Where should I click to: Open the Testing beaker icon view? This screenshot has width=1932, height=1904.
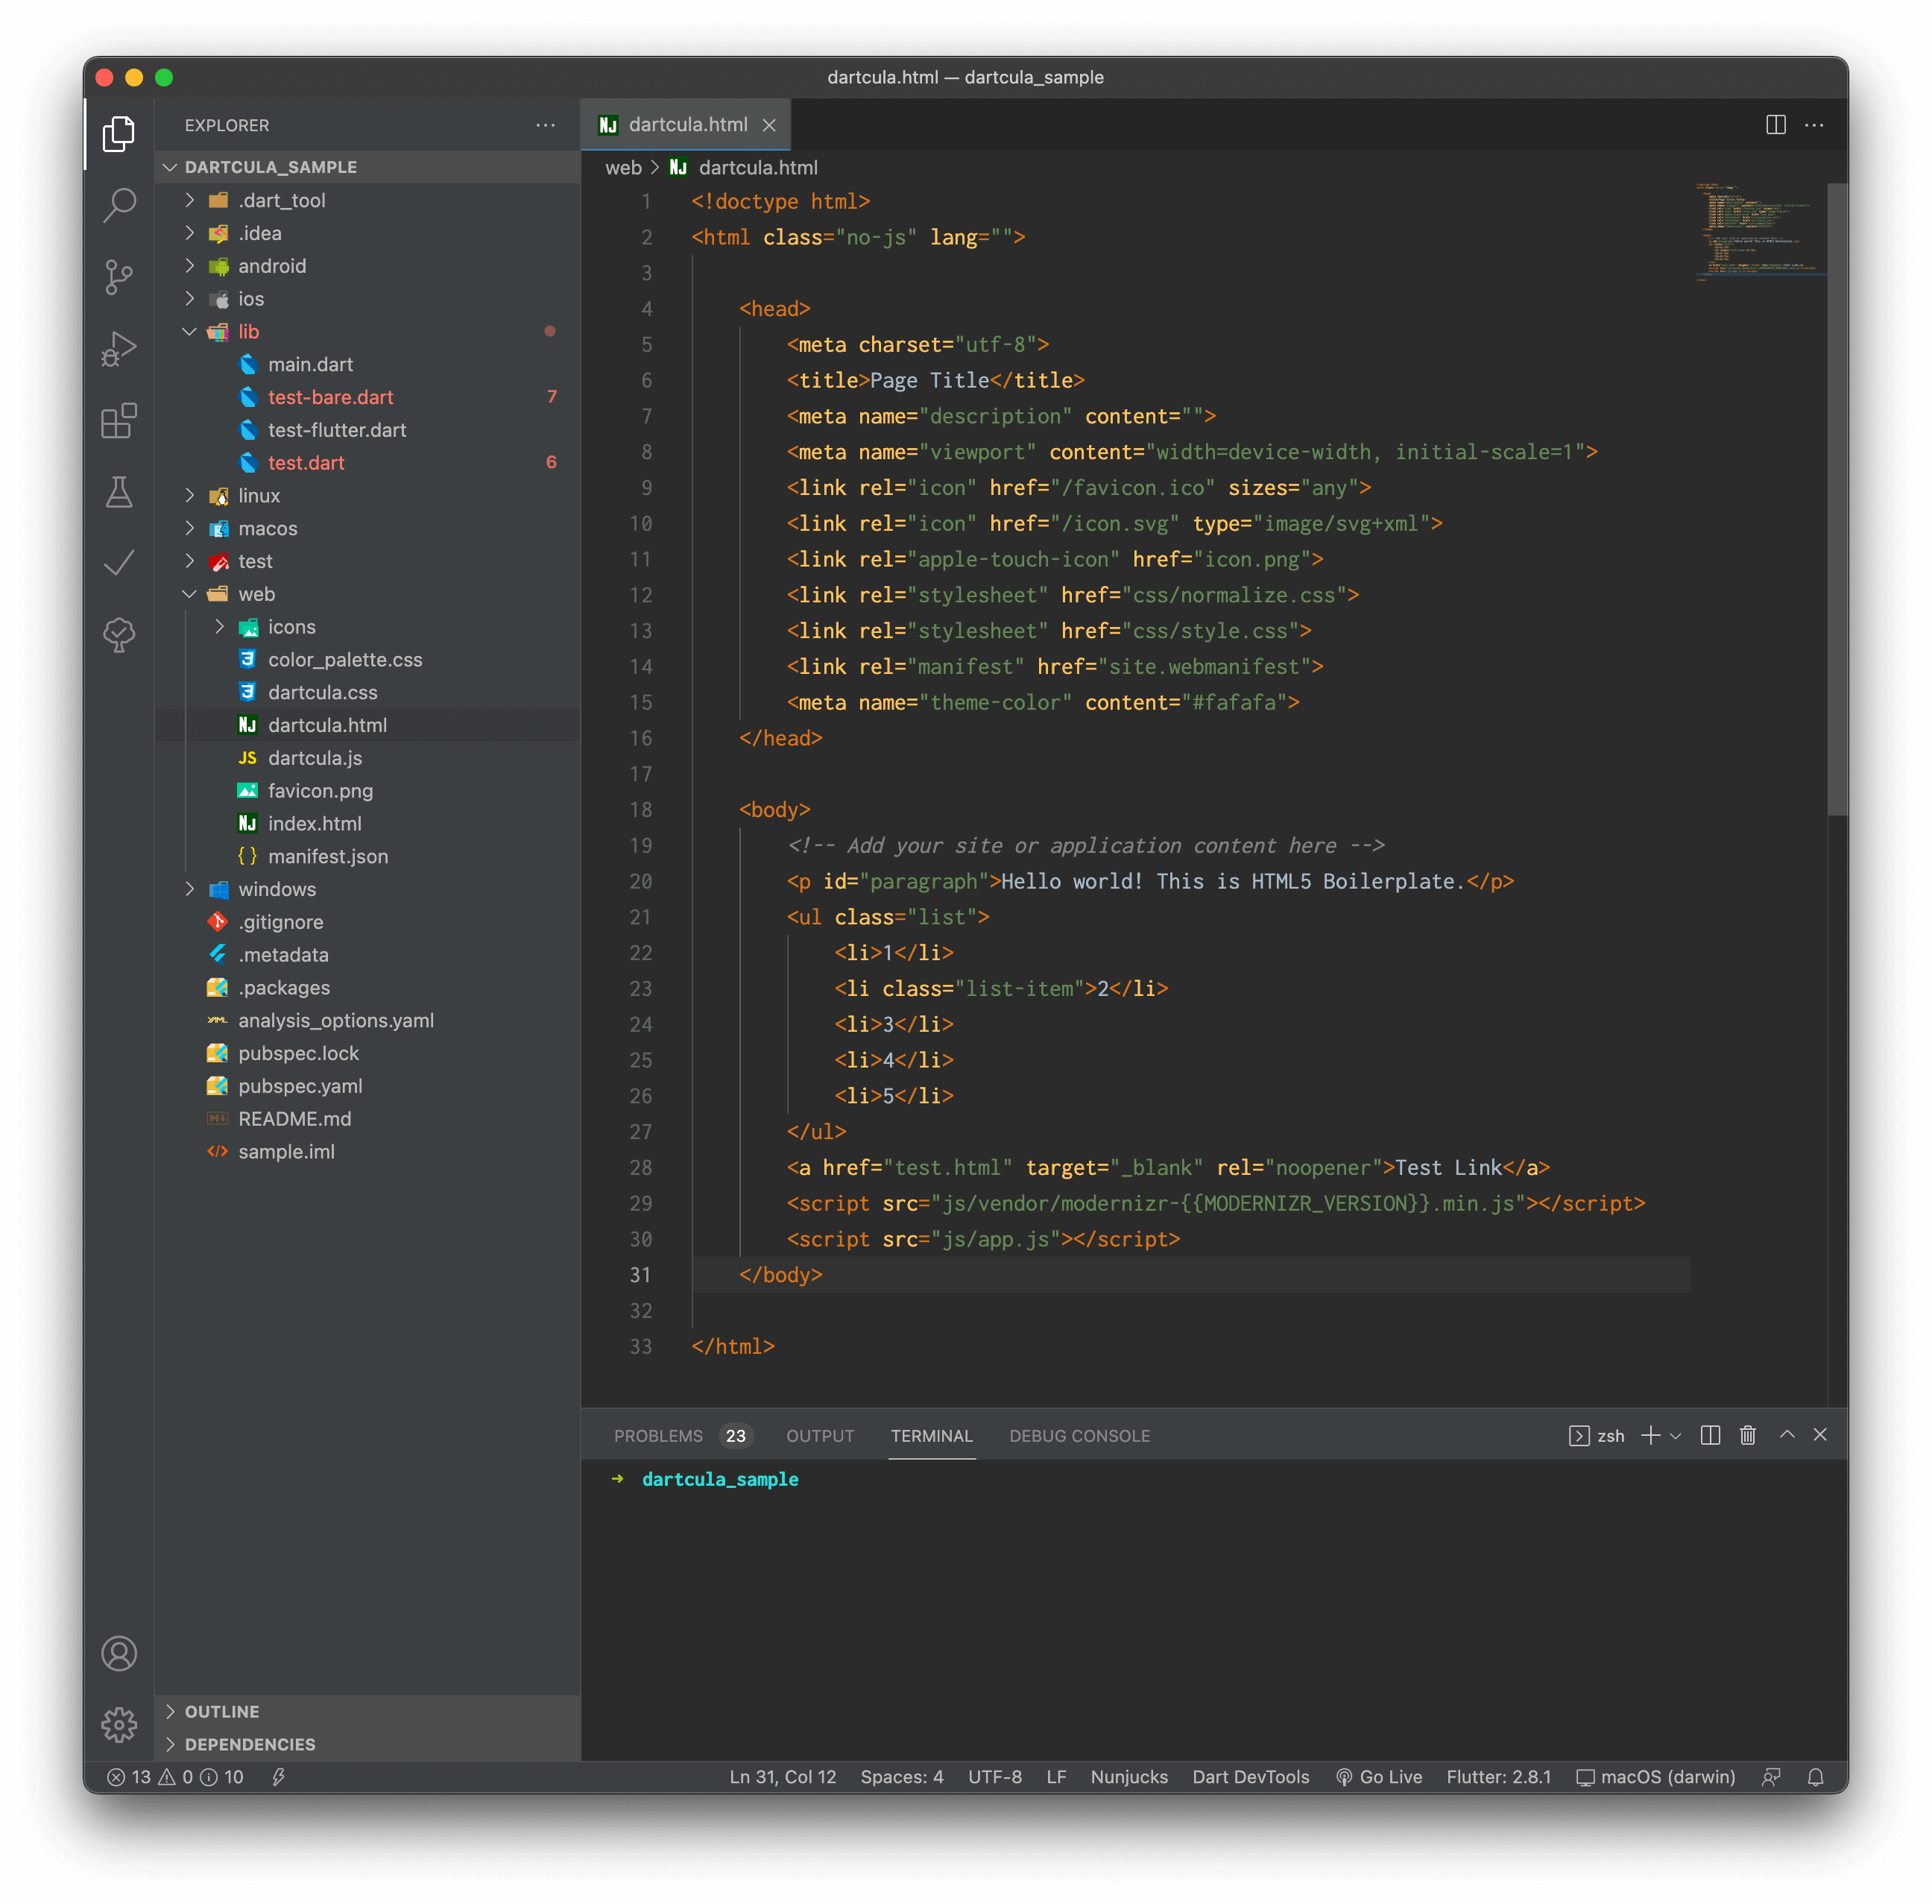[x=119, y=492]
